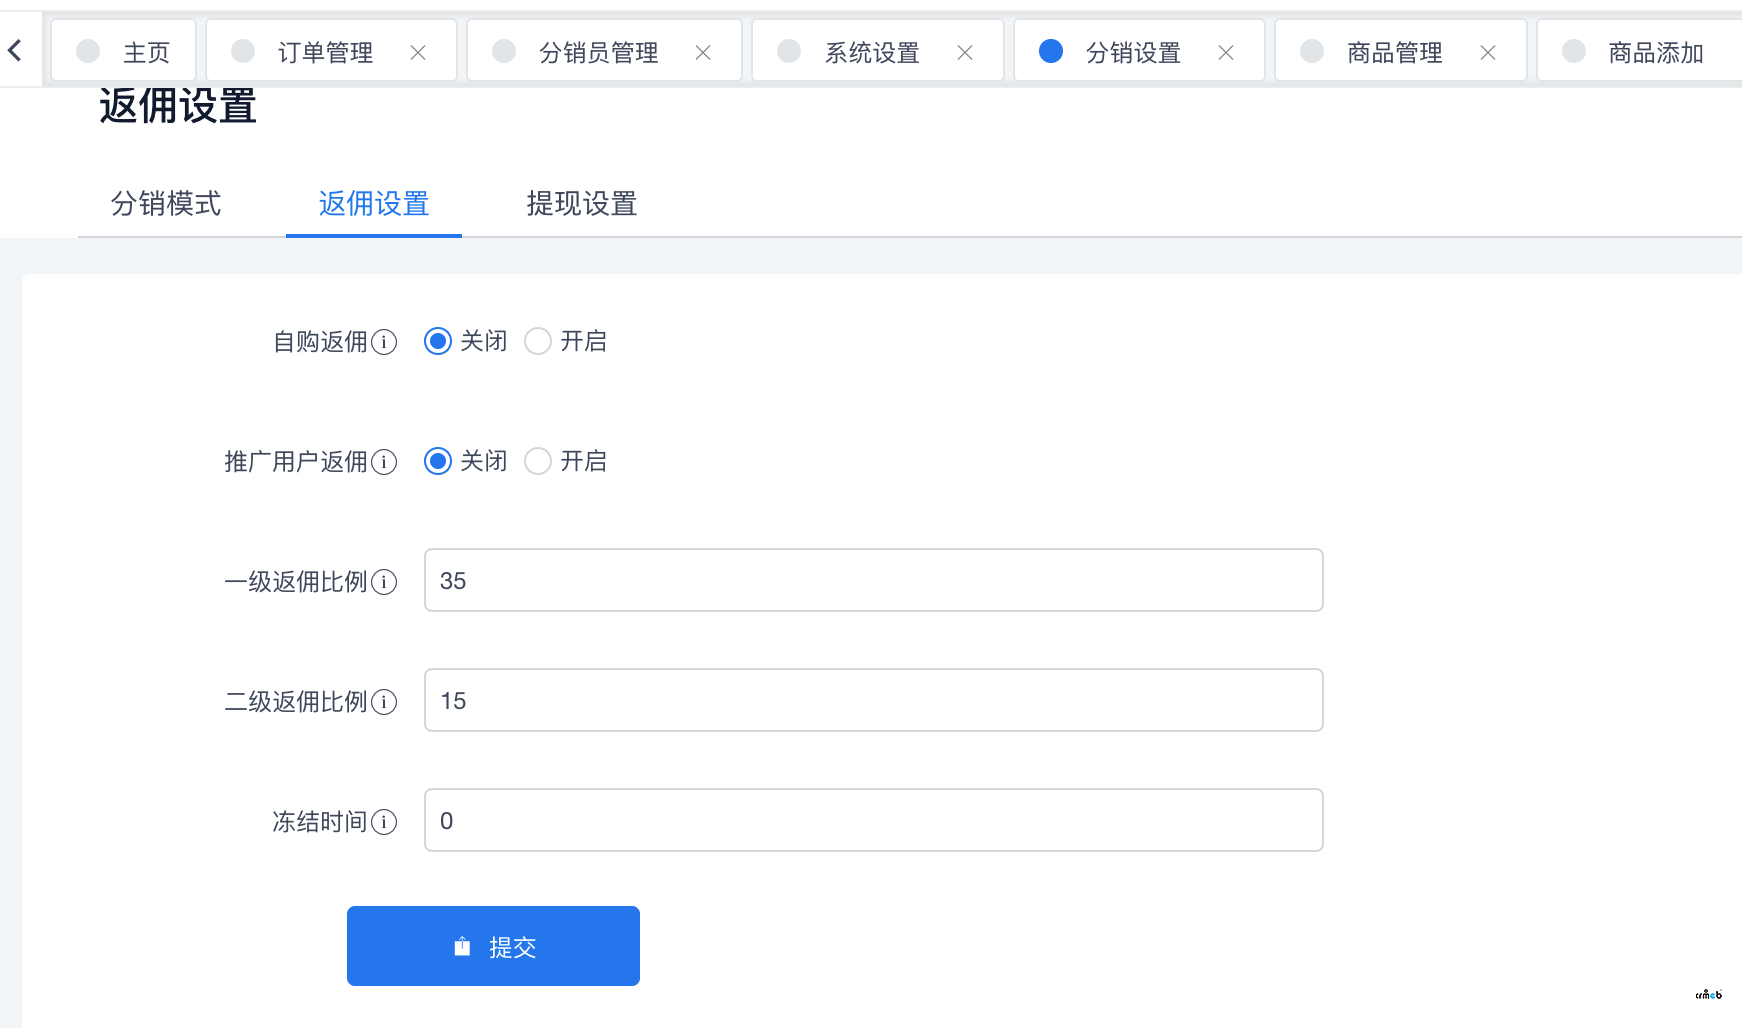The height and width of the screenshot is (1028, 1742).
Task: Show info tooltip for 自购返佣
Action: pyautogui.click(x=384, y=342)
